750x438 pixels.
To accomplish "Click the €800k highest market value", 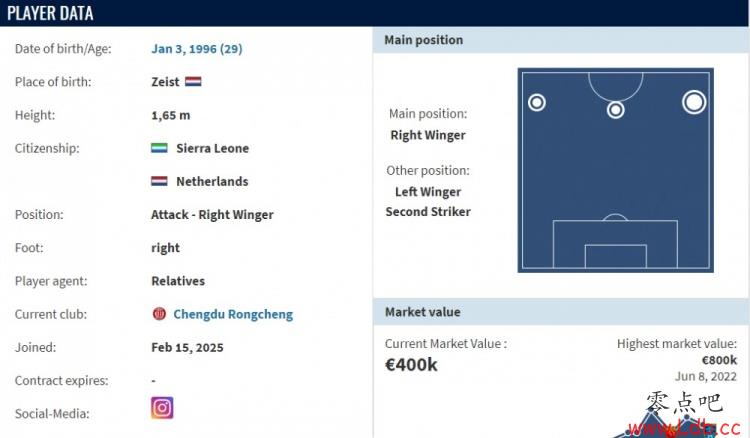I will coord(719,360).
